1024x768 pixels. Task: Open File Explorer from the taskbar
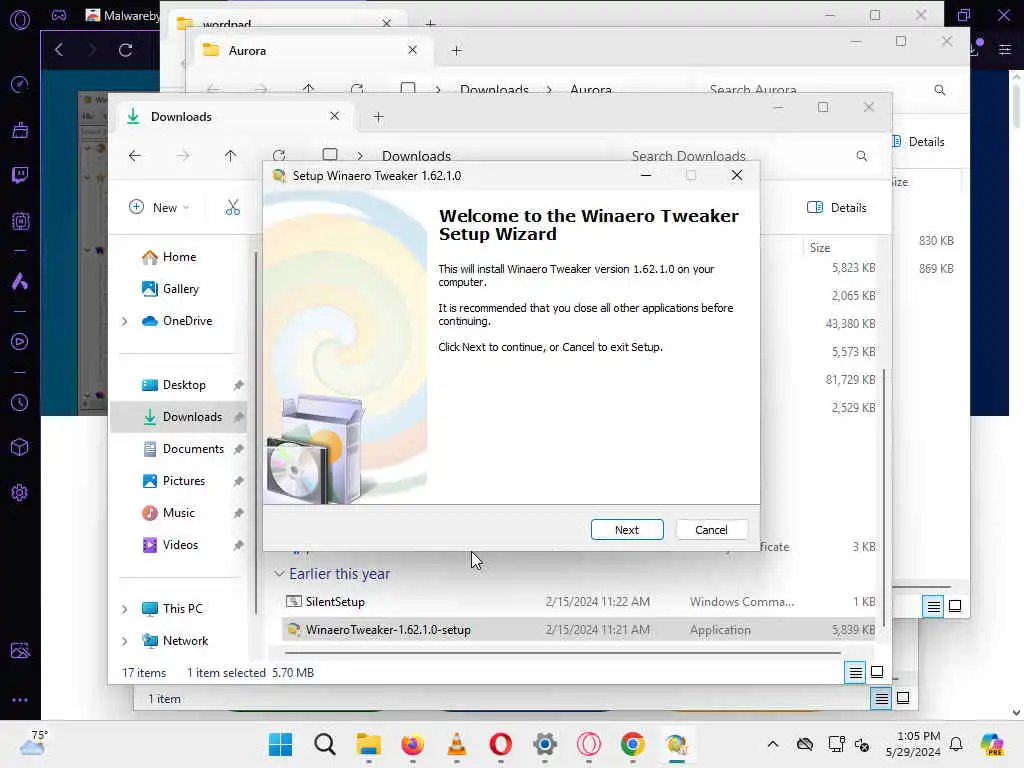pyautogui.click(x=368, y=744)
